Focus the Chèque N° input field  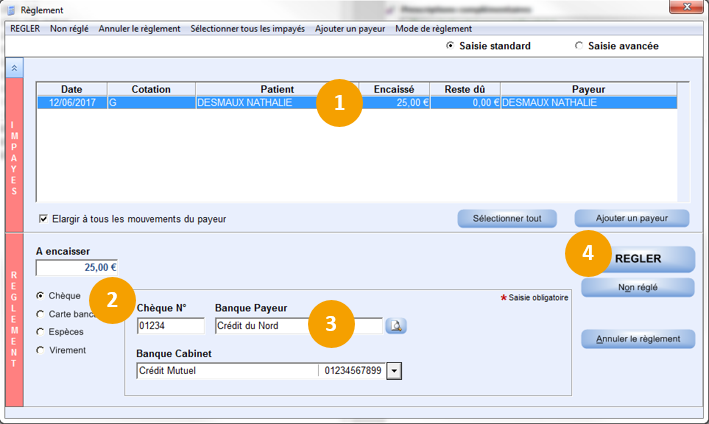(x=170, y=326)
